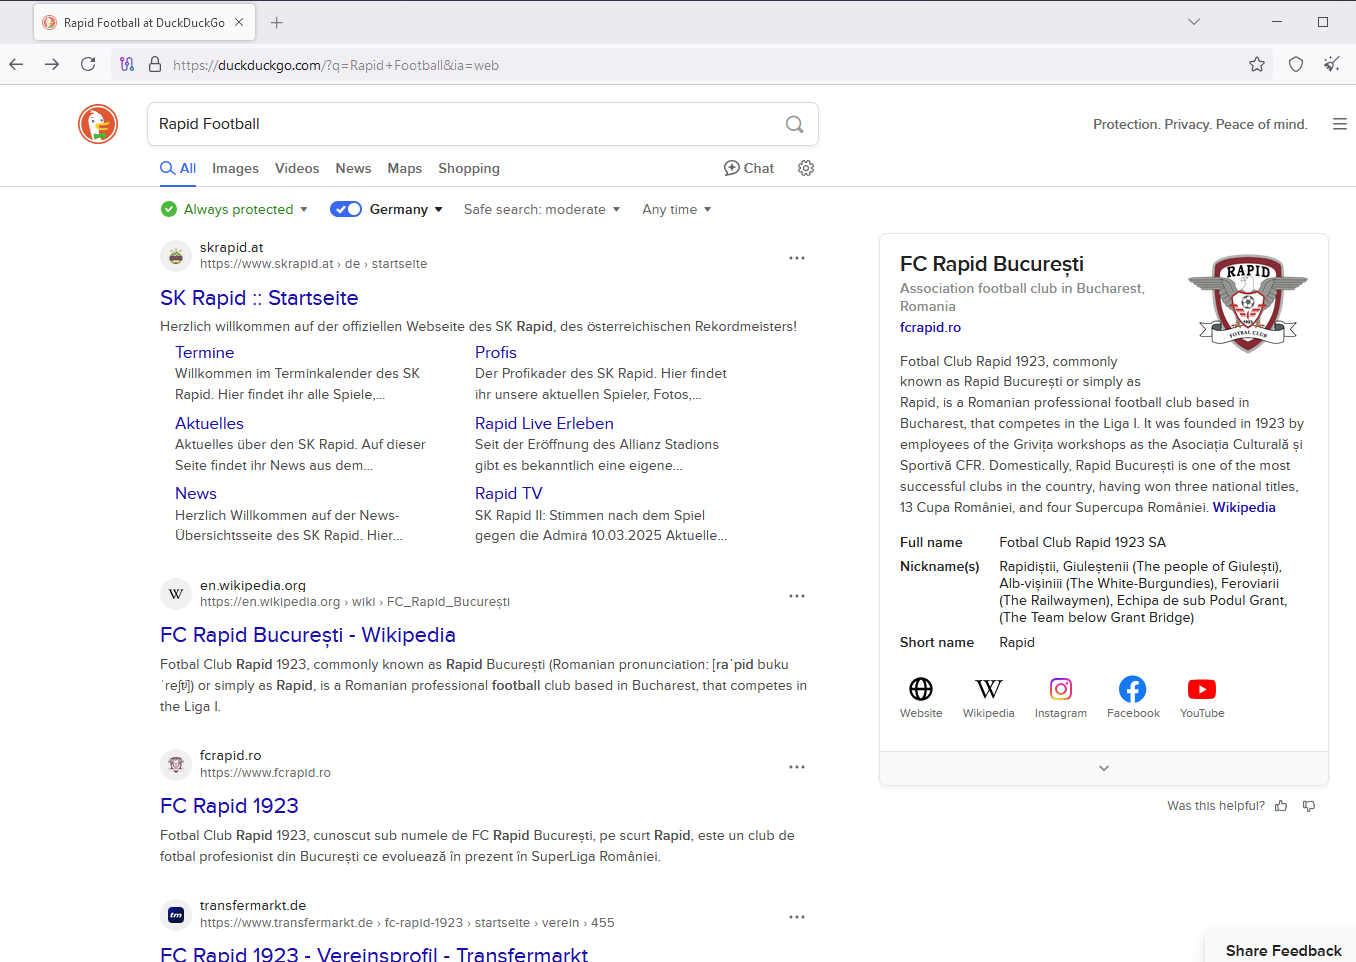
Task: Open new tab with plus icon
Action: point(277,22)
